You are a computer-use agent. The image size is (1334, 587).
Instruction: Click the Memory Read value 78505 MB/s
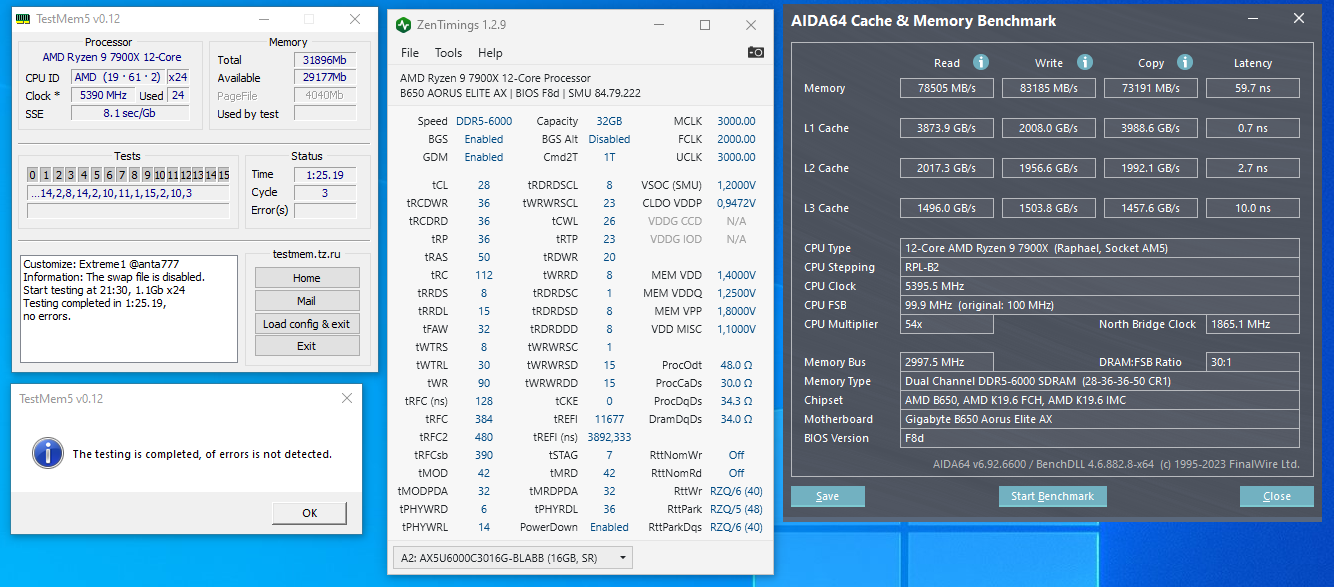(x=946, y=88)
